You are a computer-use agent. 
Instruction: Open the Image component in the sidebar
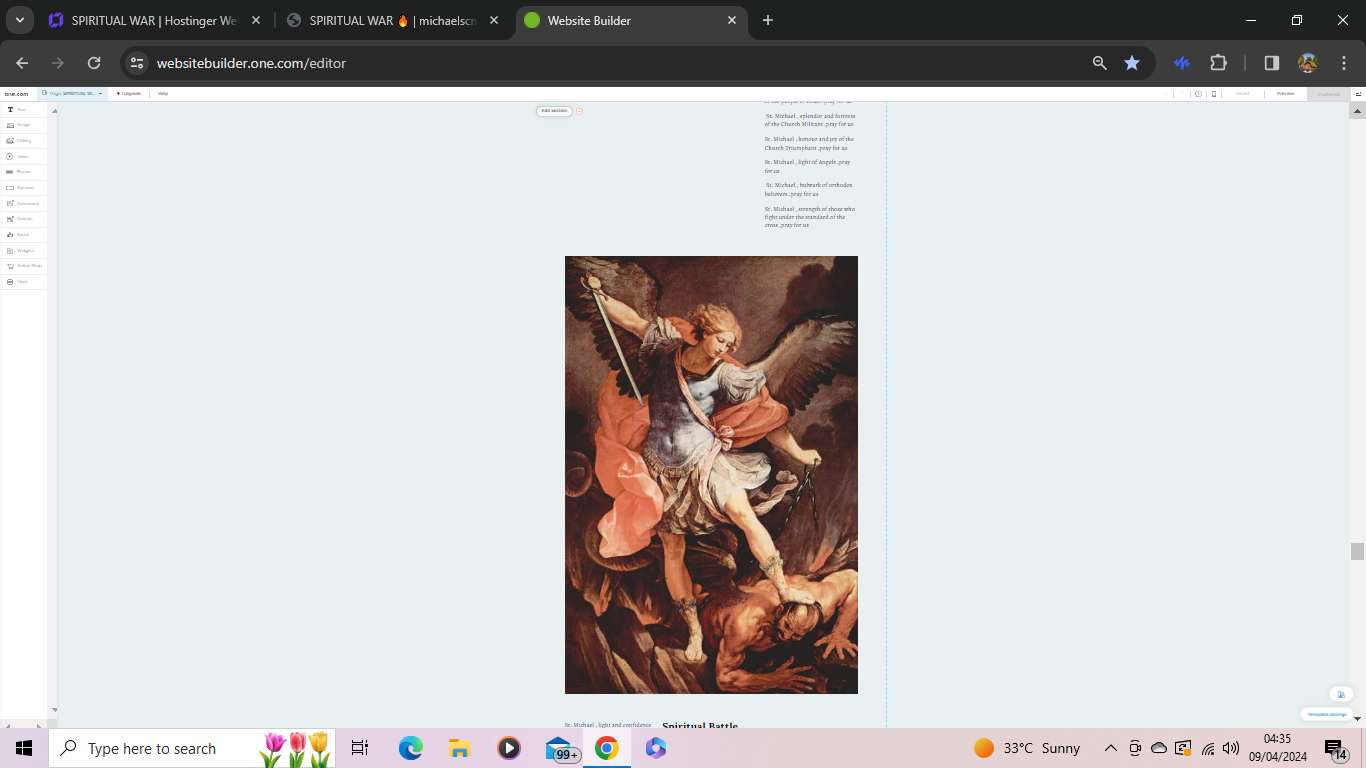pos(23,125)
